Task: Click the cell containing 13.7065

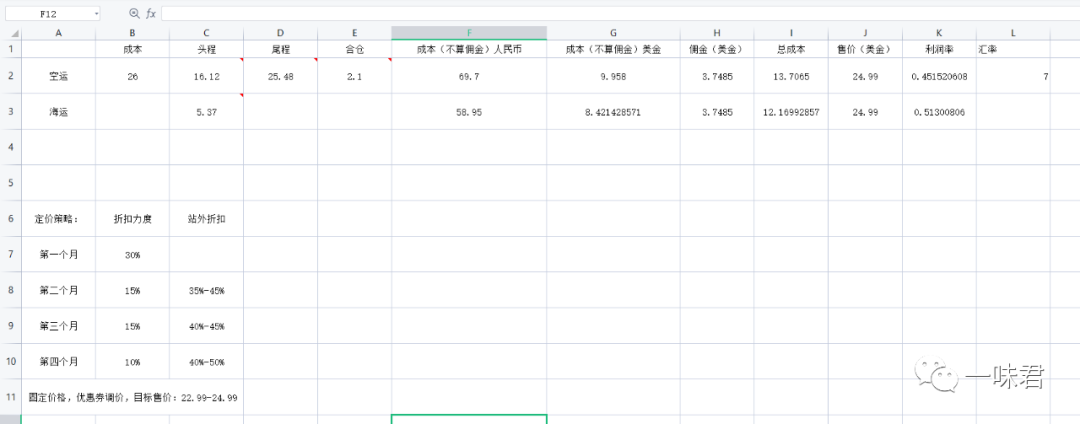Action: pos(791,76)
